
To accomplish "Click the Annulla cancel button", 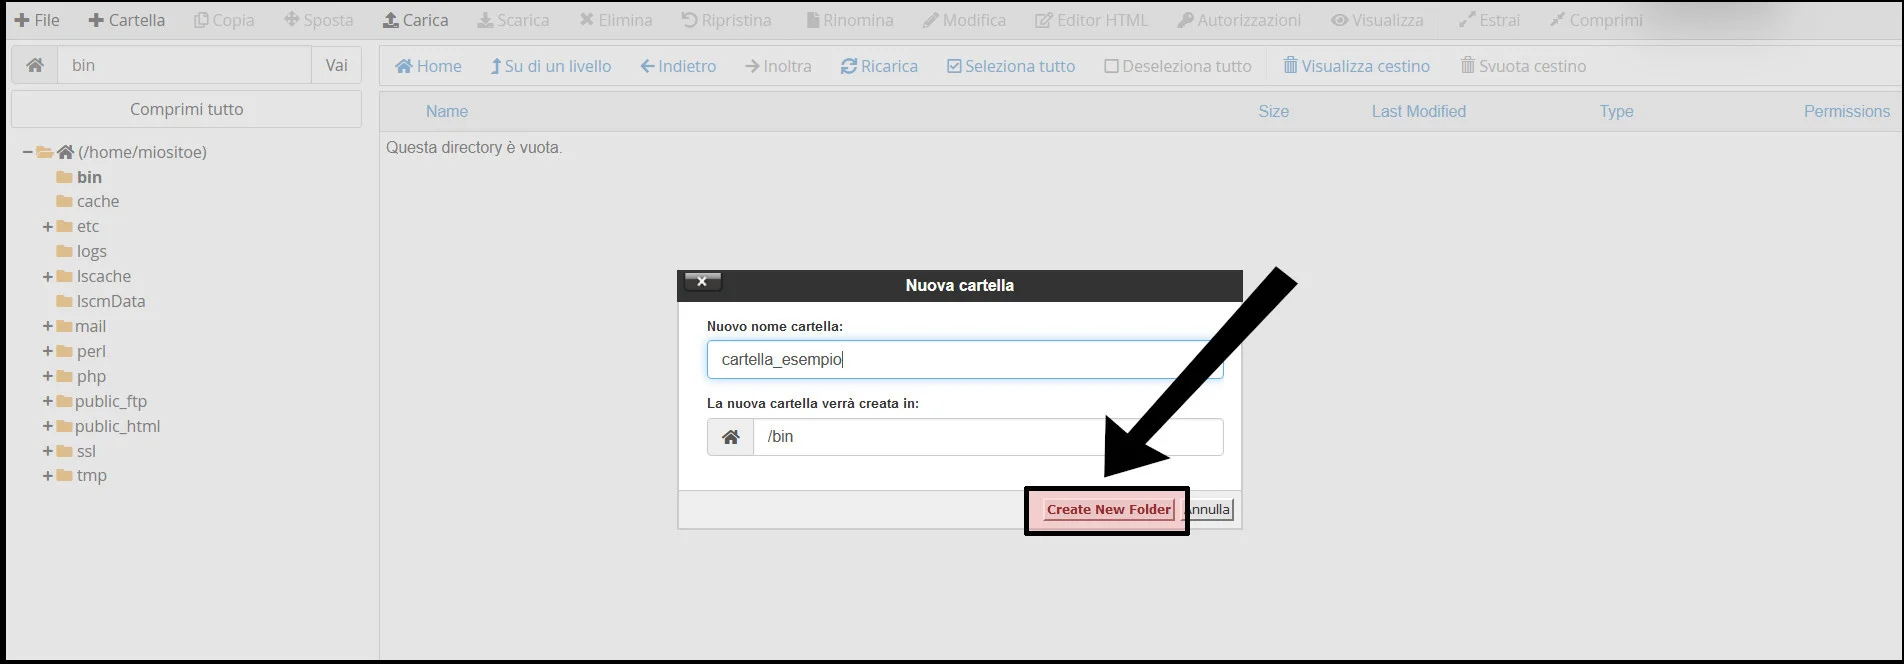I will coord(1210,509).
